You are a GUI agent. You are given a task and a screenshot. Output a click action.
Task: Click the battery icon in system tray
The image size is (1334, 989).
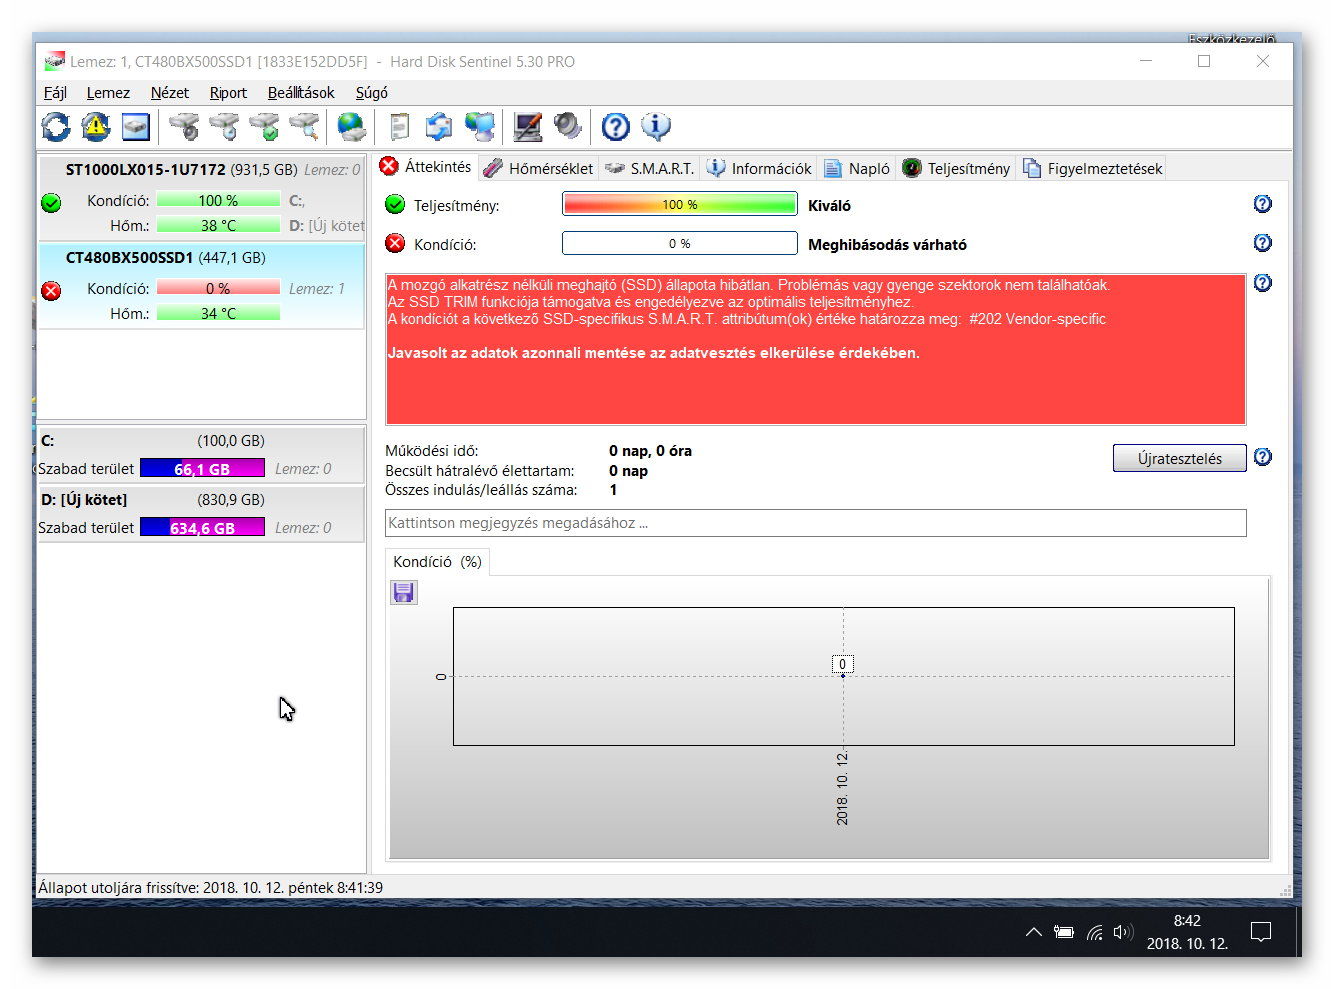point(1064,932)
